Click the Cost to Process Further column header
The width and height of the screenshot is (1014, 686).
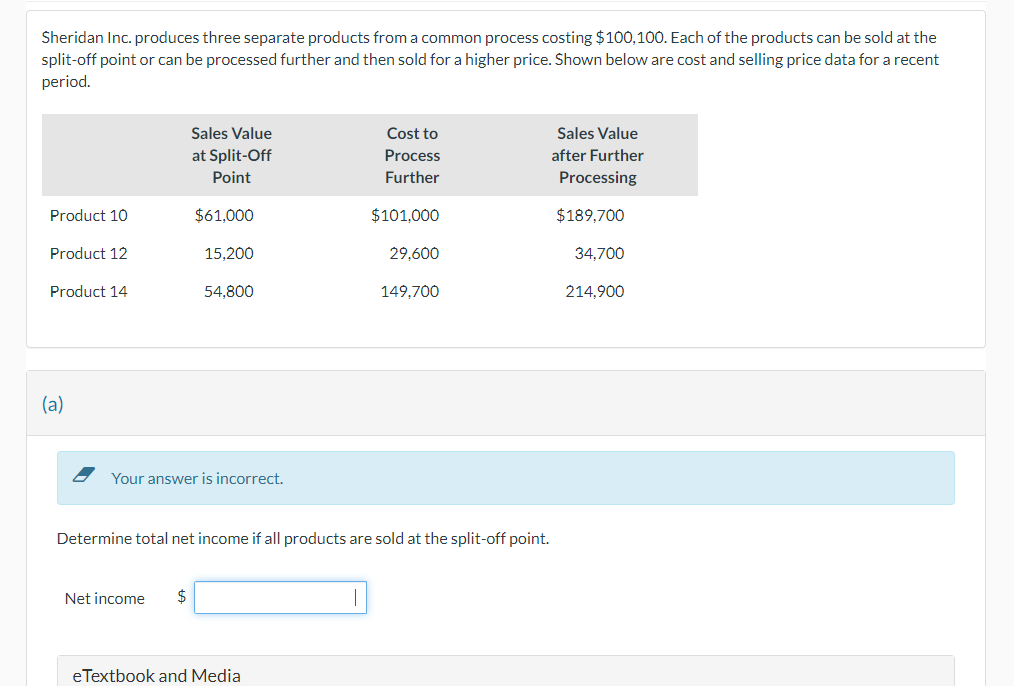pos(411,155)
